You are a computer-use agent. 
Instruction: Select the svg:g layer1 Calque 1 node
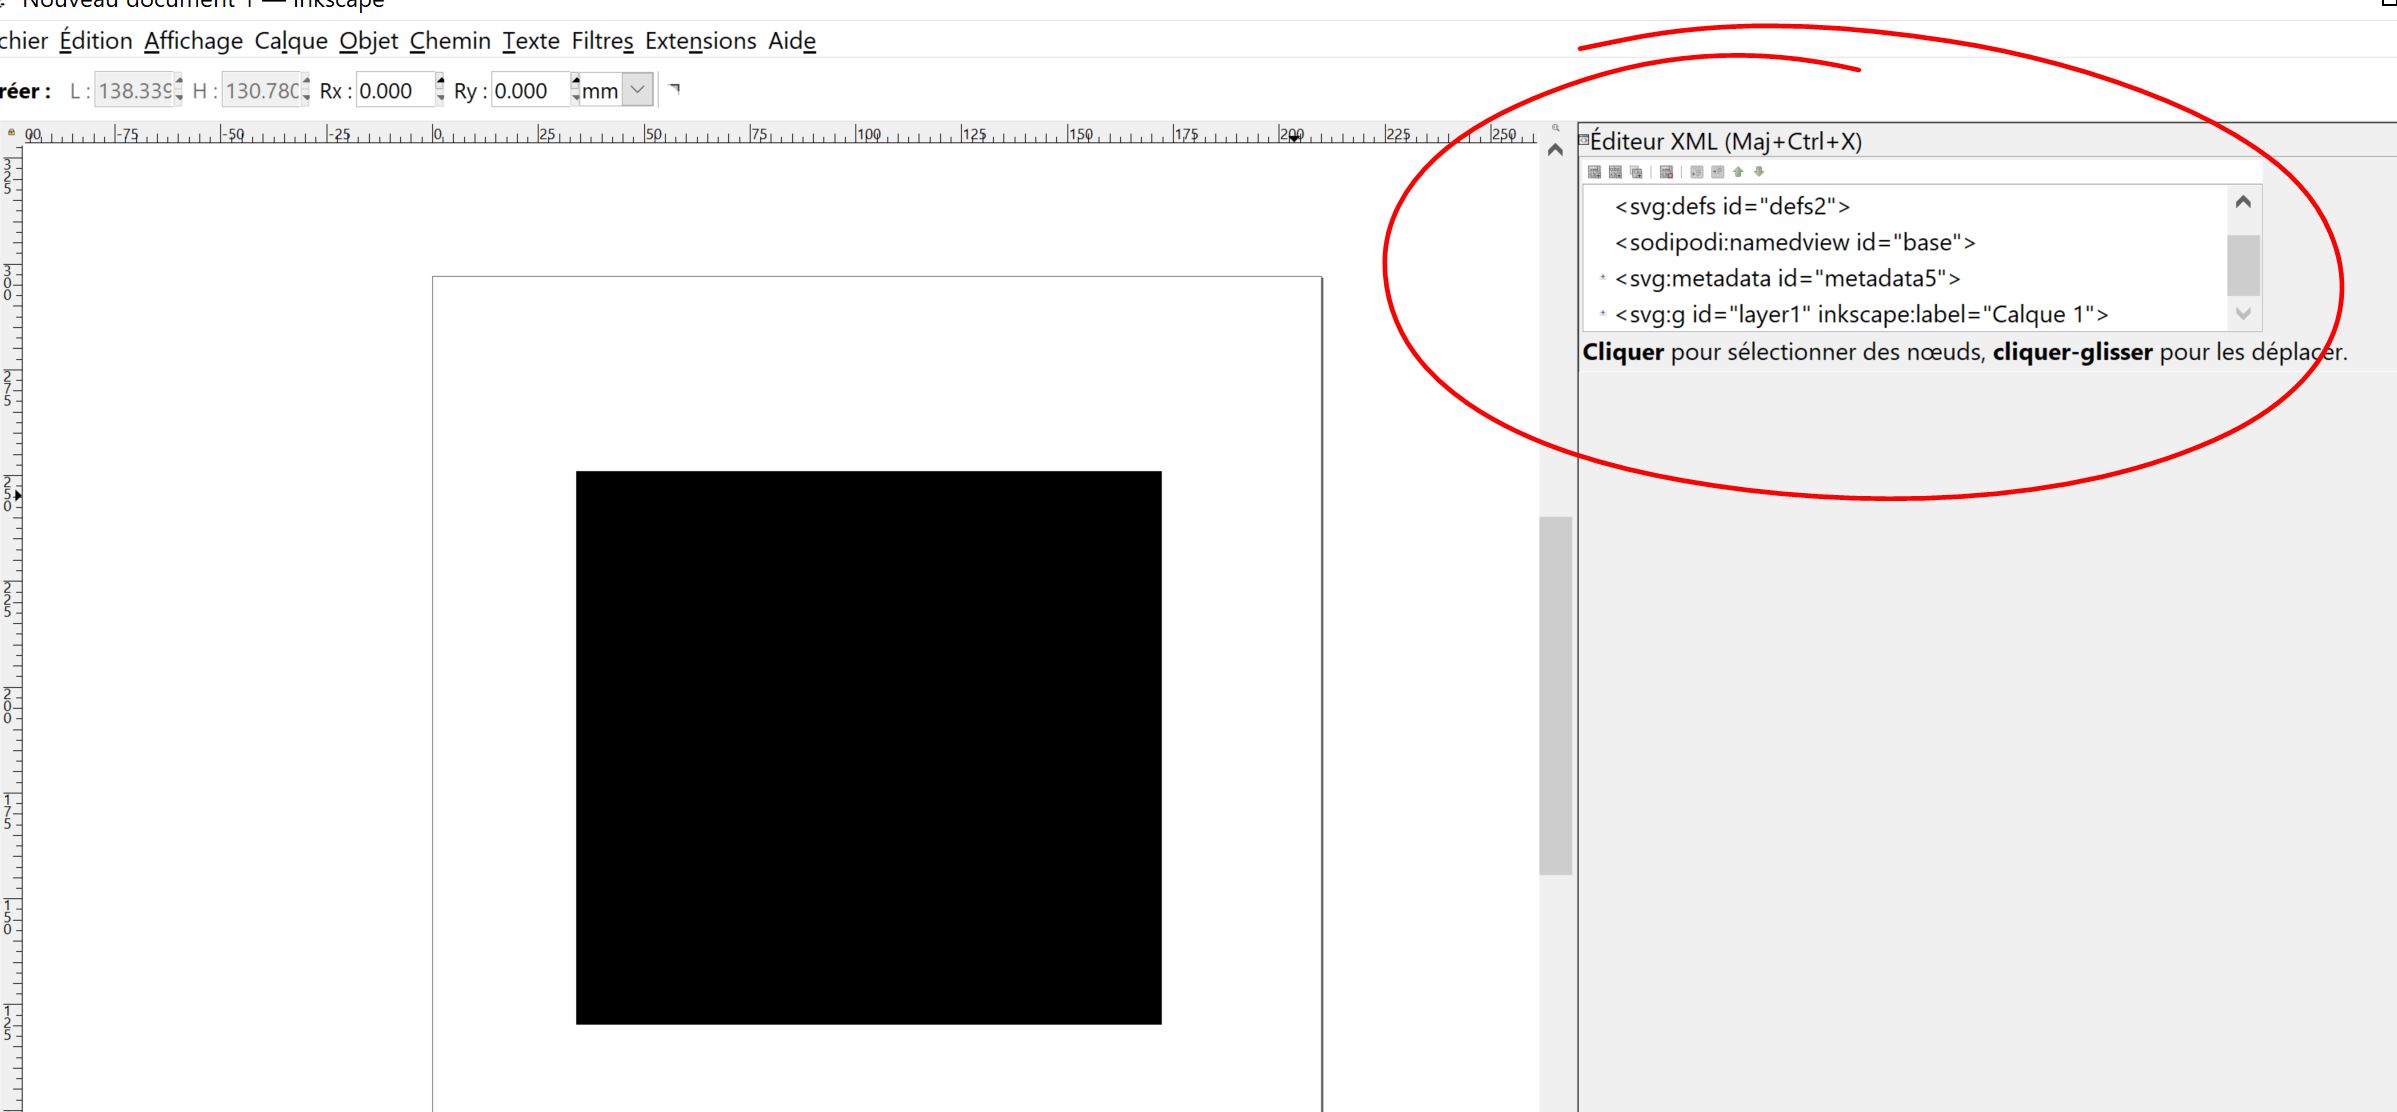click(1861, 314)
